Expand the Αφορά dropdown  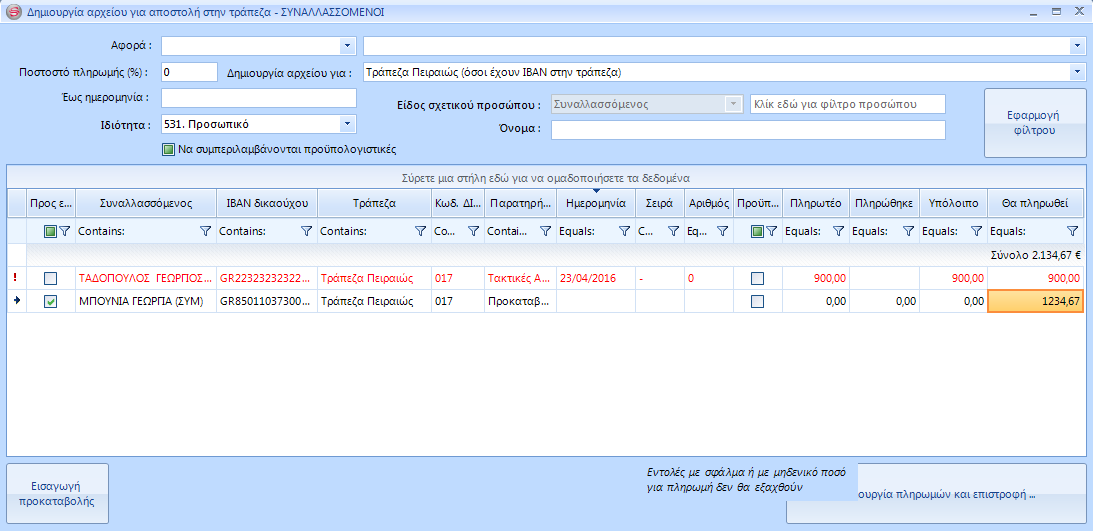tap(347, 46)
